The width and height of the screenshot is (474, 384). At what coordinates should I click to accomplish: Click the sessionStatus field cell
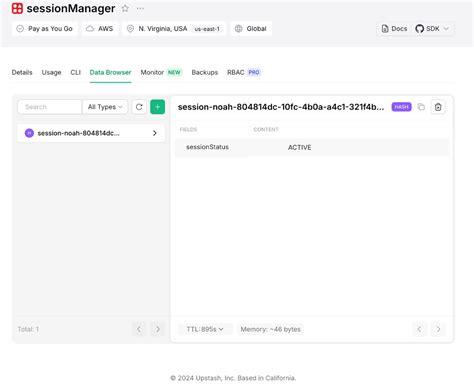coord(207,147)
